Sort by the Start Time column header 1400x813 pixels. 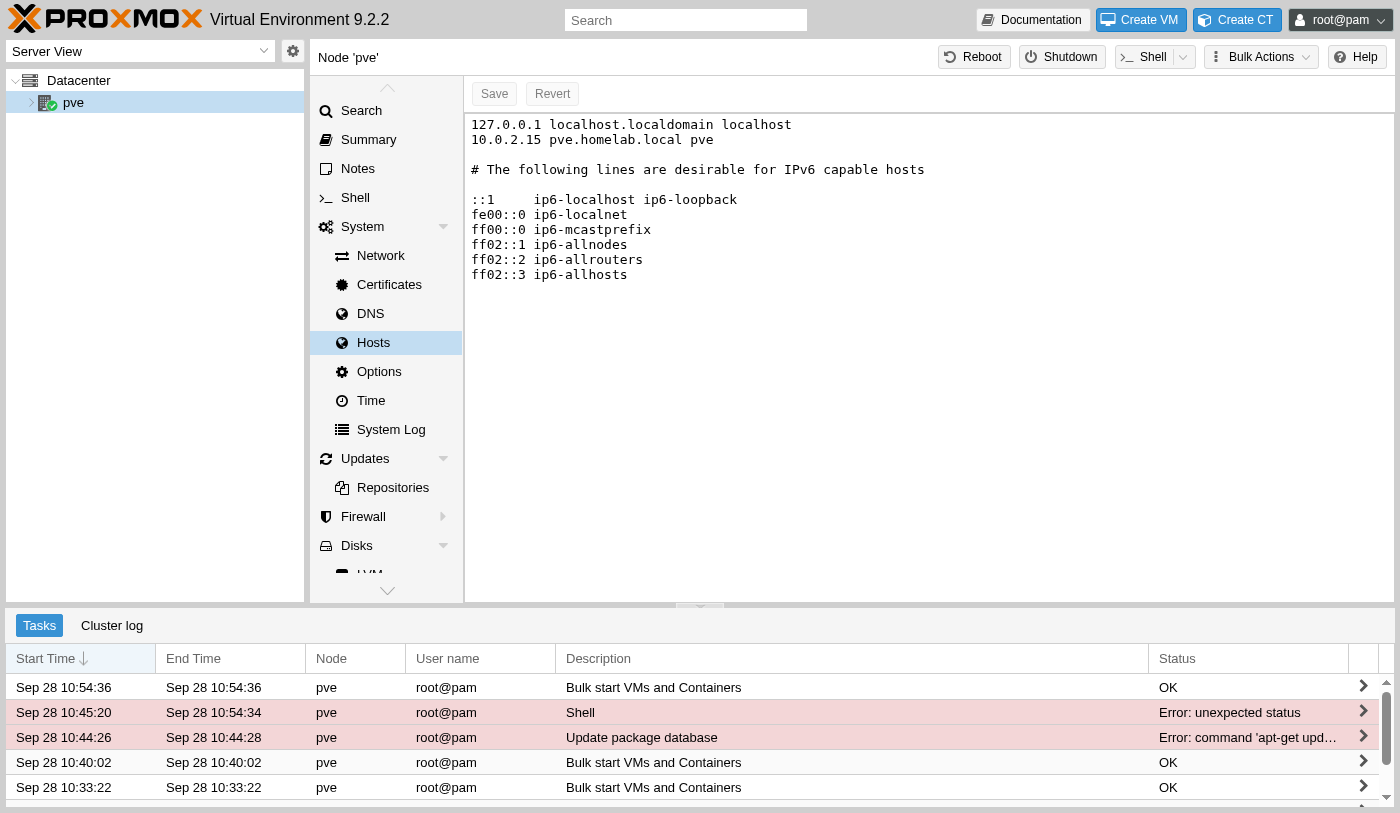coord(80,658)
